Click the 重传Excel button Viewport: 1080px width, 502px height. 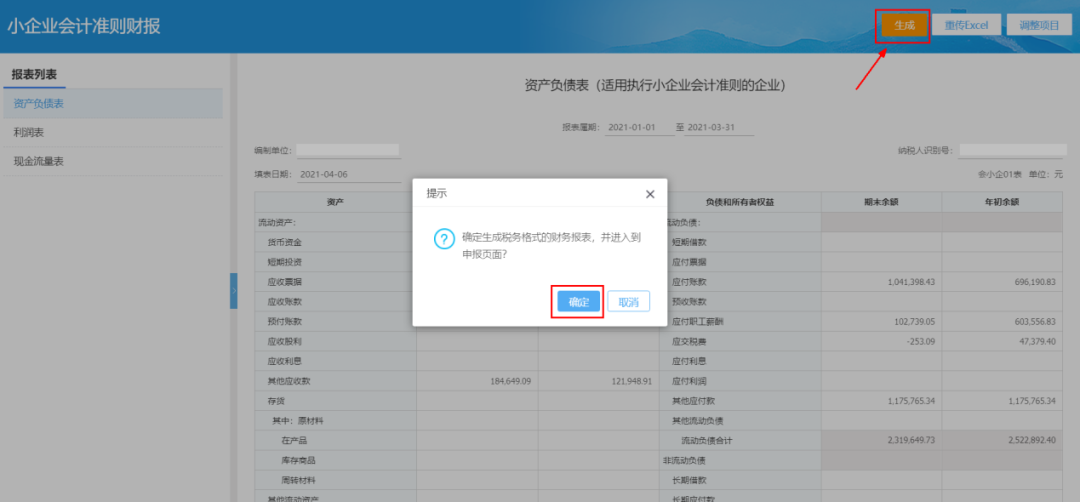966,25
